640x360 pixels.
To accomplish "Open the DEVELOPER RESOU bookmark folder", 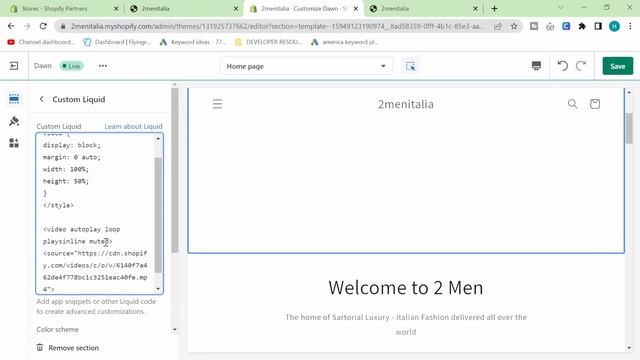I will [269, 42].
